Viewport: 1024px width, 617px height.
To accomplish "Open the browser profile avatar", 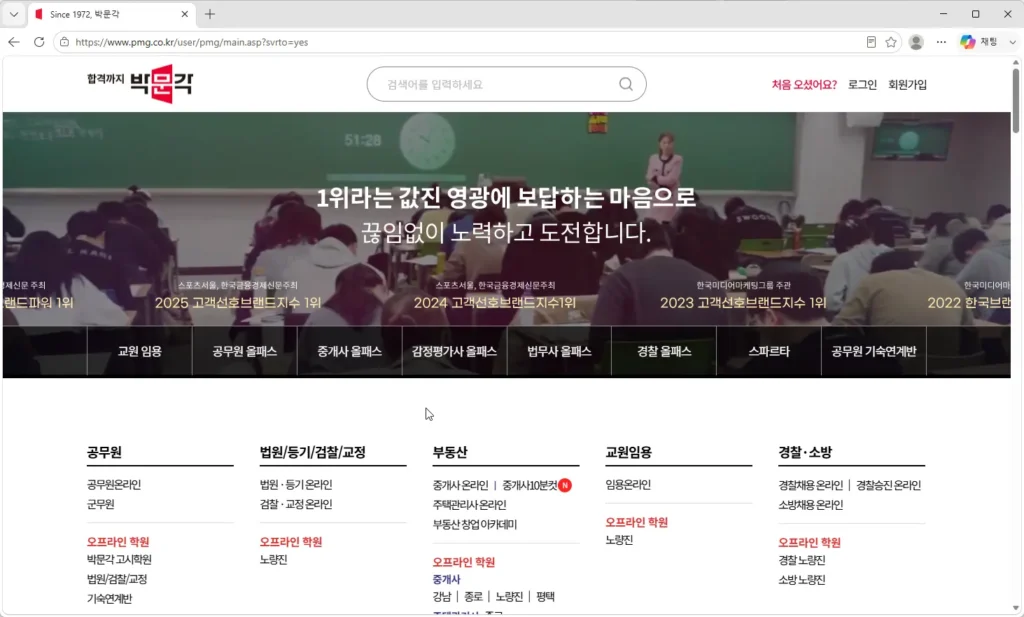I will 916,42.
